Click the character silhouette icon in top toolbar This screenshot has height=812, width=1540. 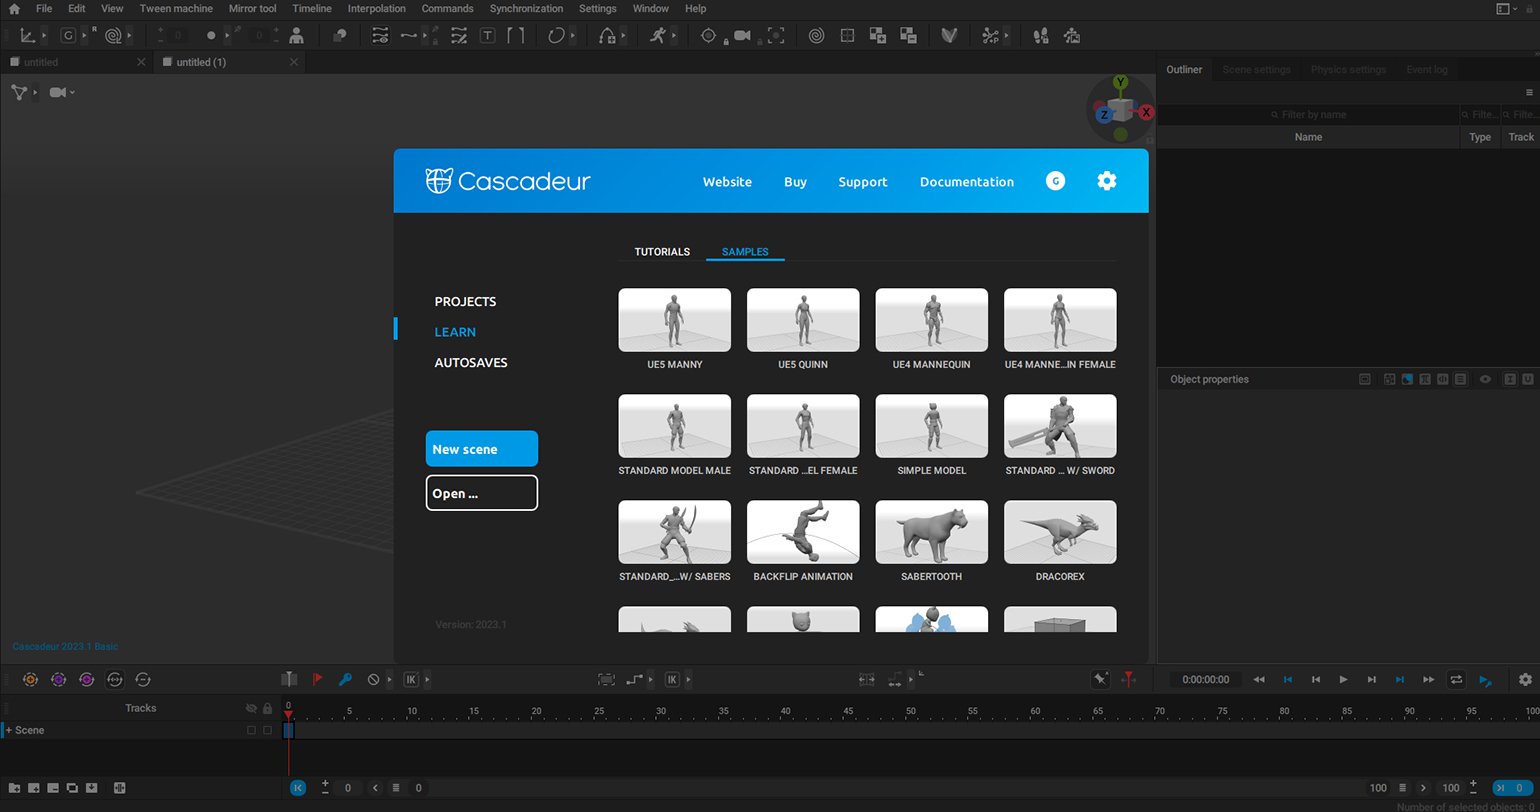(x=296, y=35)
